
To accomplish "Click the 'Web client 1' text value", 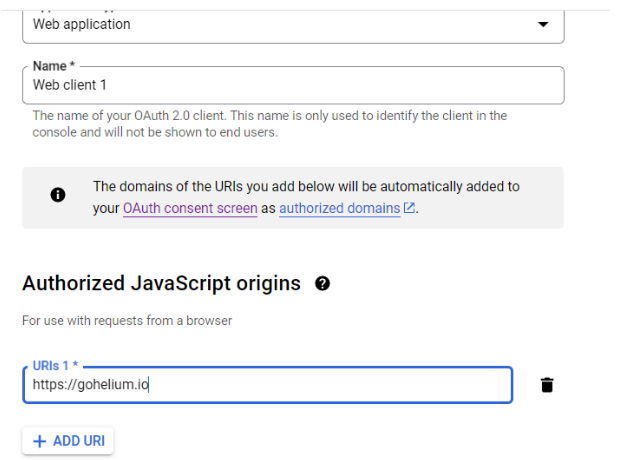I will 69,85.
